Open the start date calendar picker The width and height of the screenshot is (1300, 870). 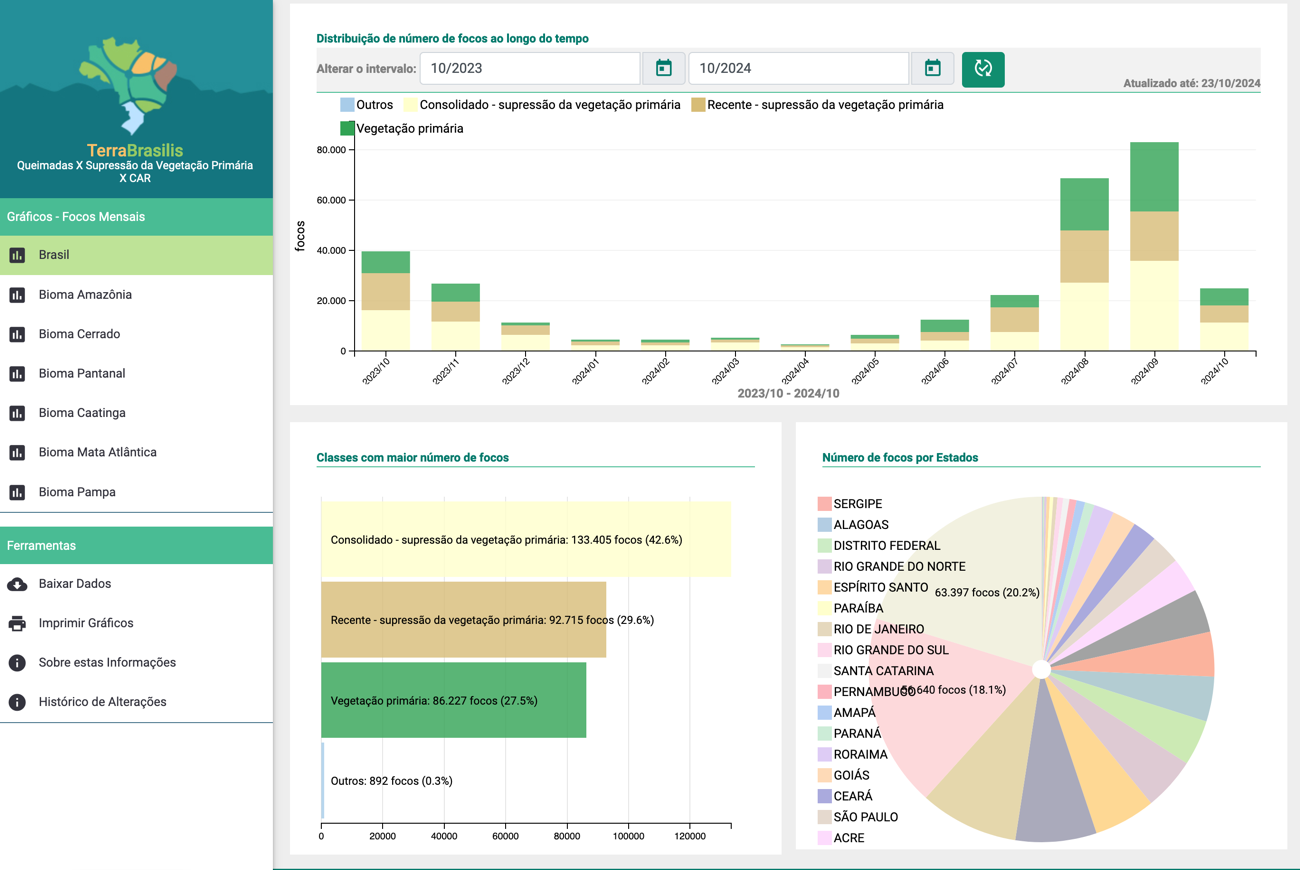[x=664, y=69]
